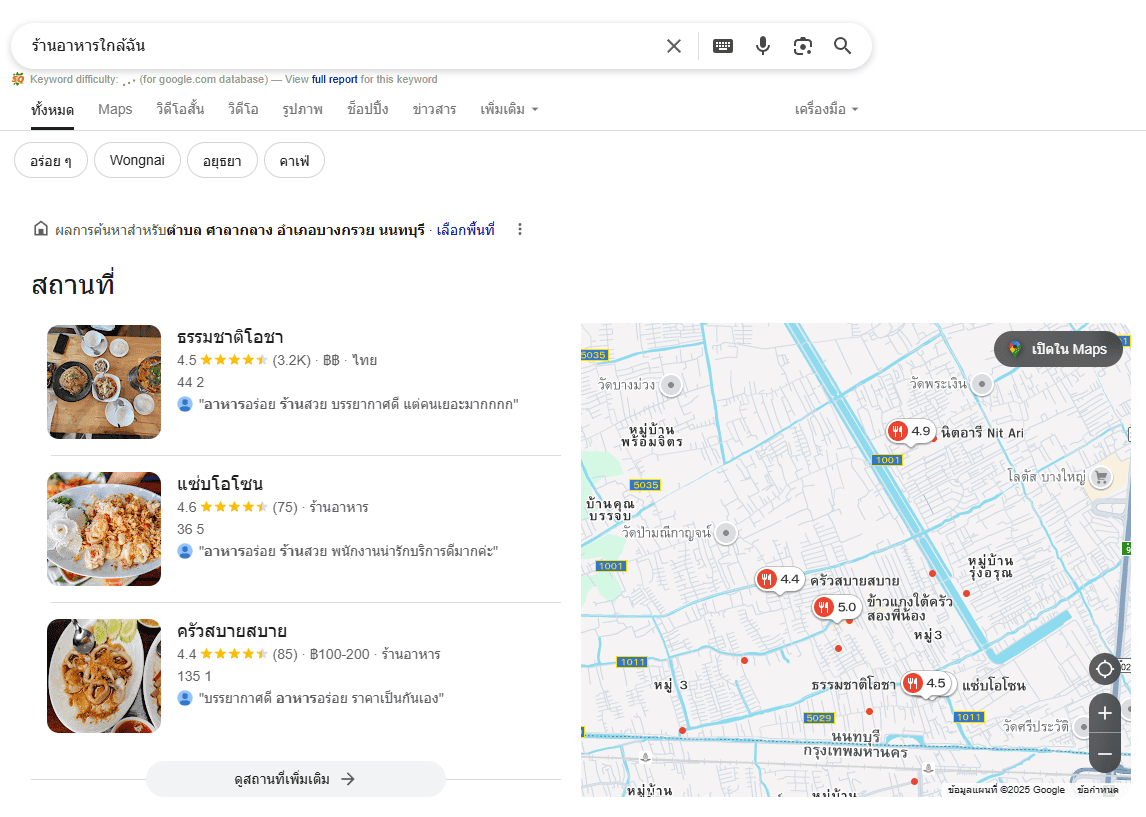Viewport: 1146px width, 817px height.
Task: Click the โลตัส บางใหญ่ shopping cart marker
Action: tap(1101, 477)
